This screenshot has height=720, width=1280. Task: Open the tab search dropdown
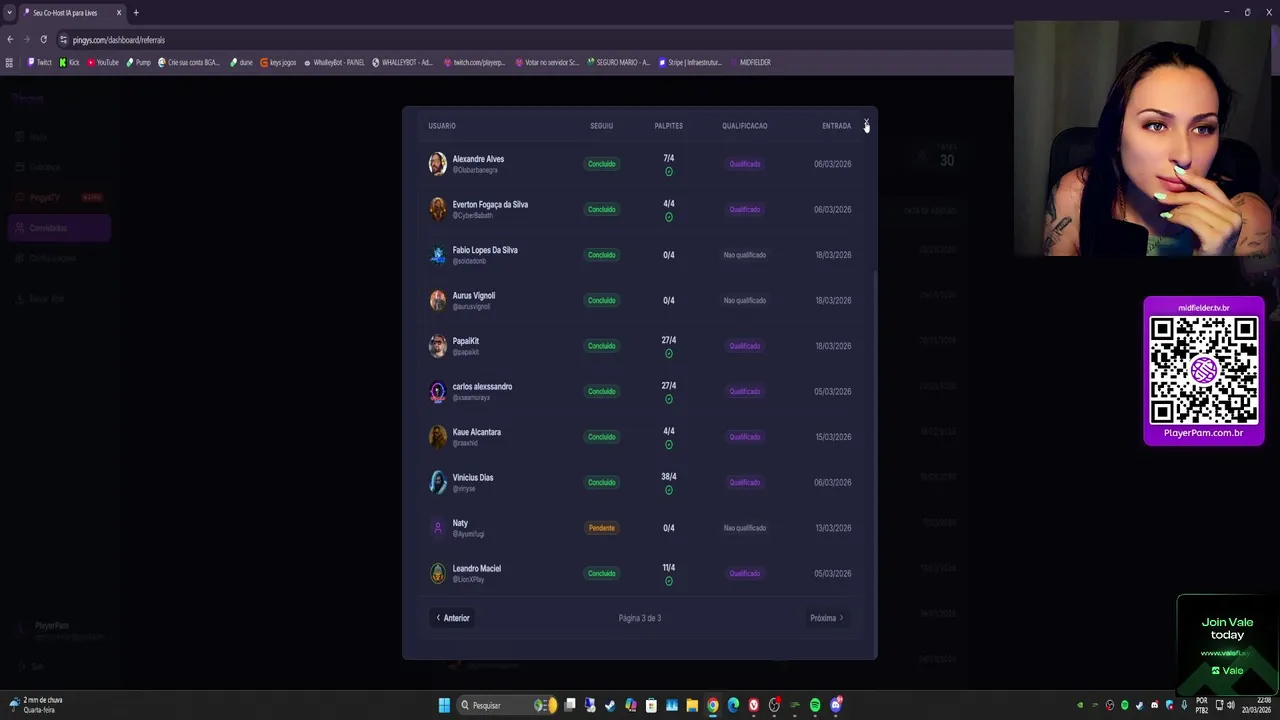(x=9, y=13)
